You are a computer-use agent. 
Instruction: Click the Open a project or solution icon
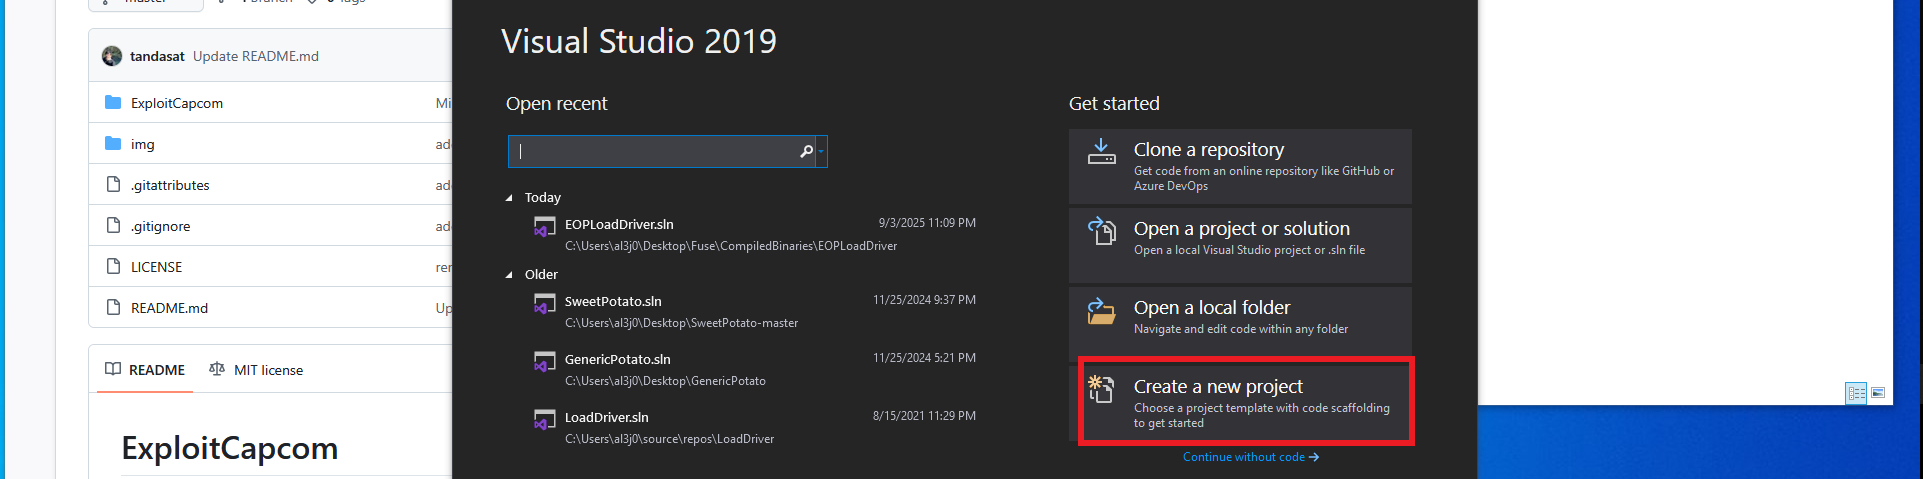1101,231
